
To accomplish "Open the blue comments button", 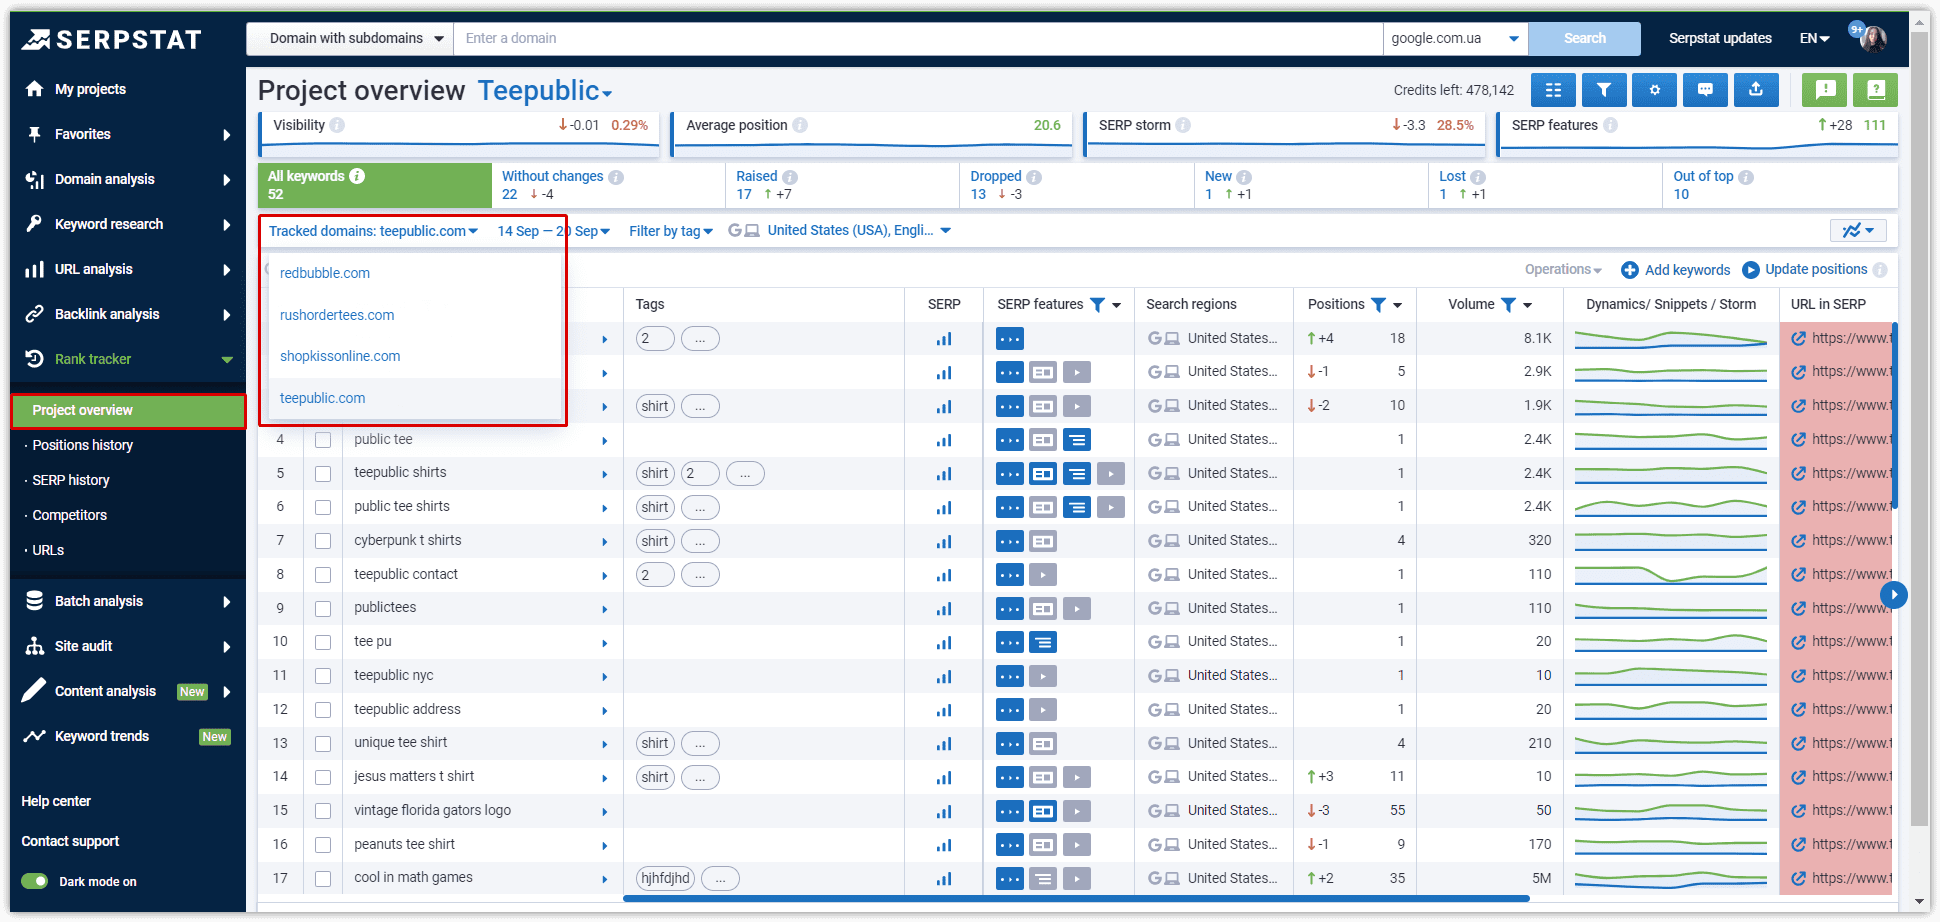I will point(1706,90).
